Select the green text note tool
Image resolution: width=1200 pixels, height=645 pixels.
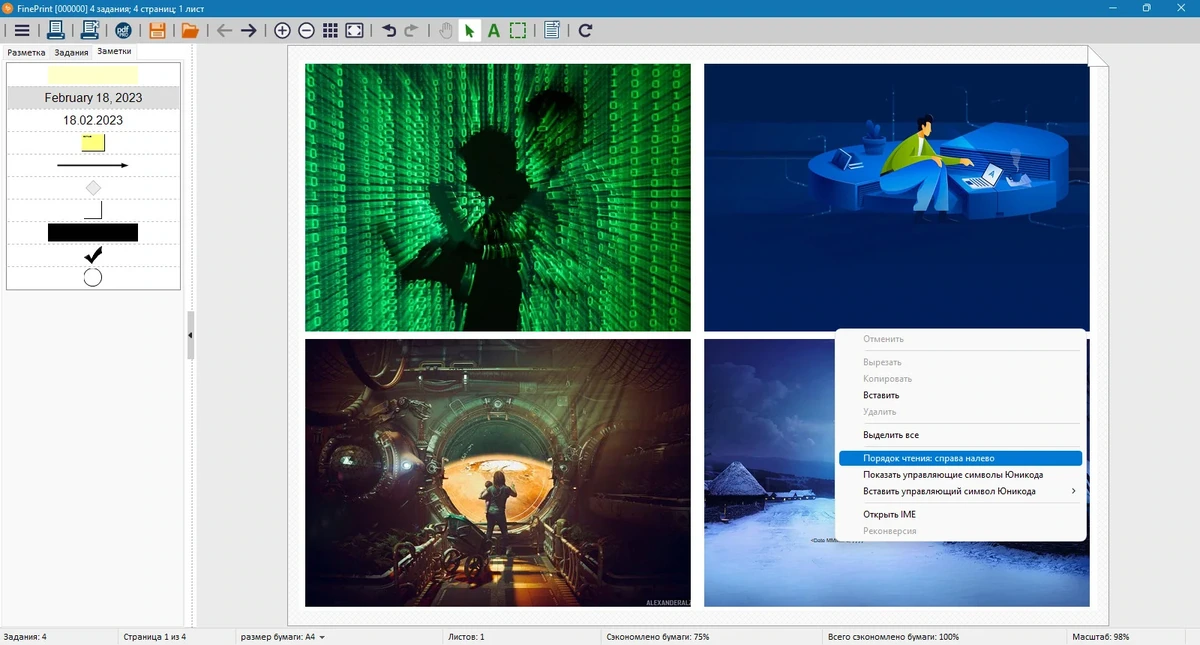tap(493, 30)
